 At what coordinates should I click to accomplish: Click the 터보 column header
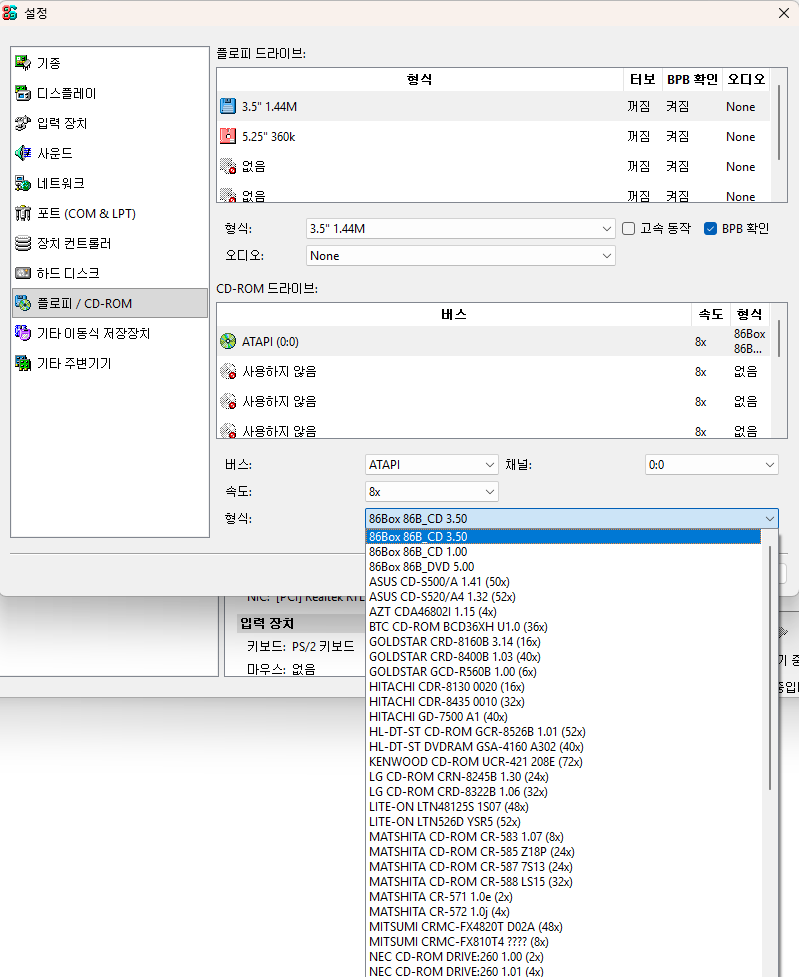pyautogui.click(x=642, y=79)
